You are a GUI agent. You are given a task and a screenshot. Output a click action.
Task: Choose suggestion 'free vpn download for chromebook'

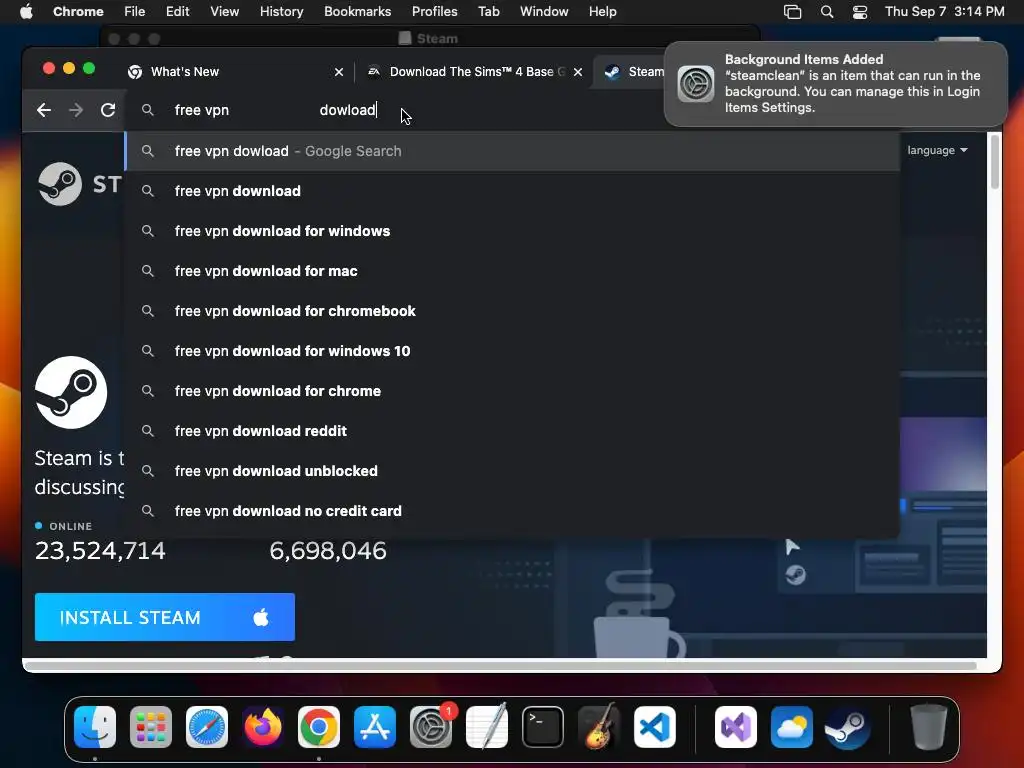[x=513, y=311]
